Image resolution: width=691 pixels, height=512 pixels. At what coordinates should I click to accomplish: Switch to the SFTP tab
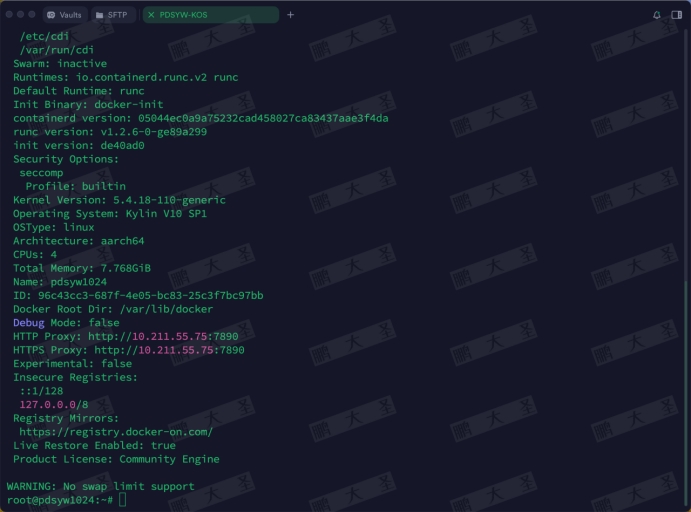113,15
